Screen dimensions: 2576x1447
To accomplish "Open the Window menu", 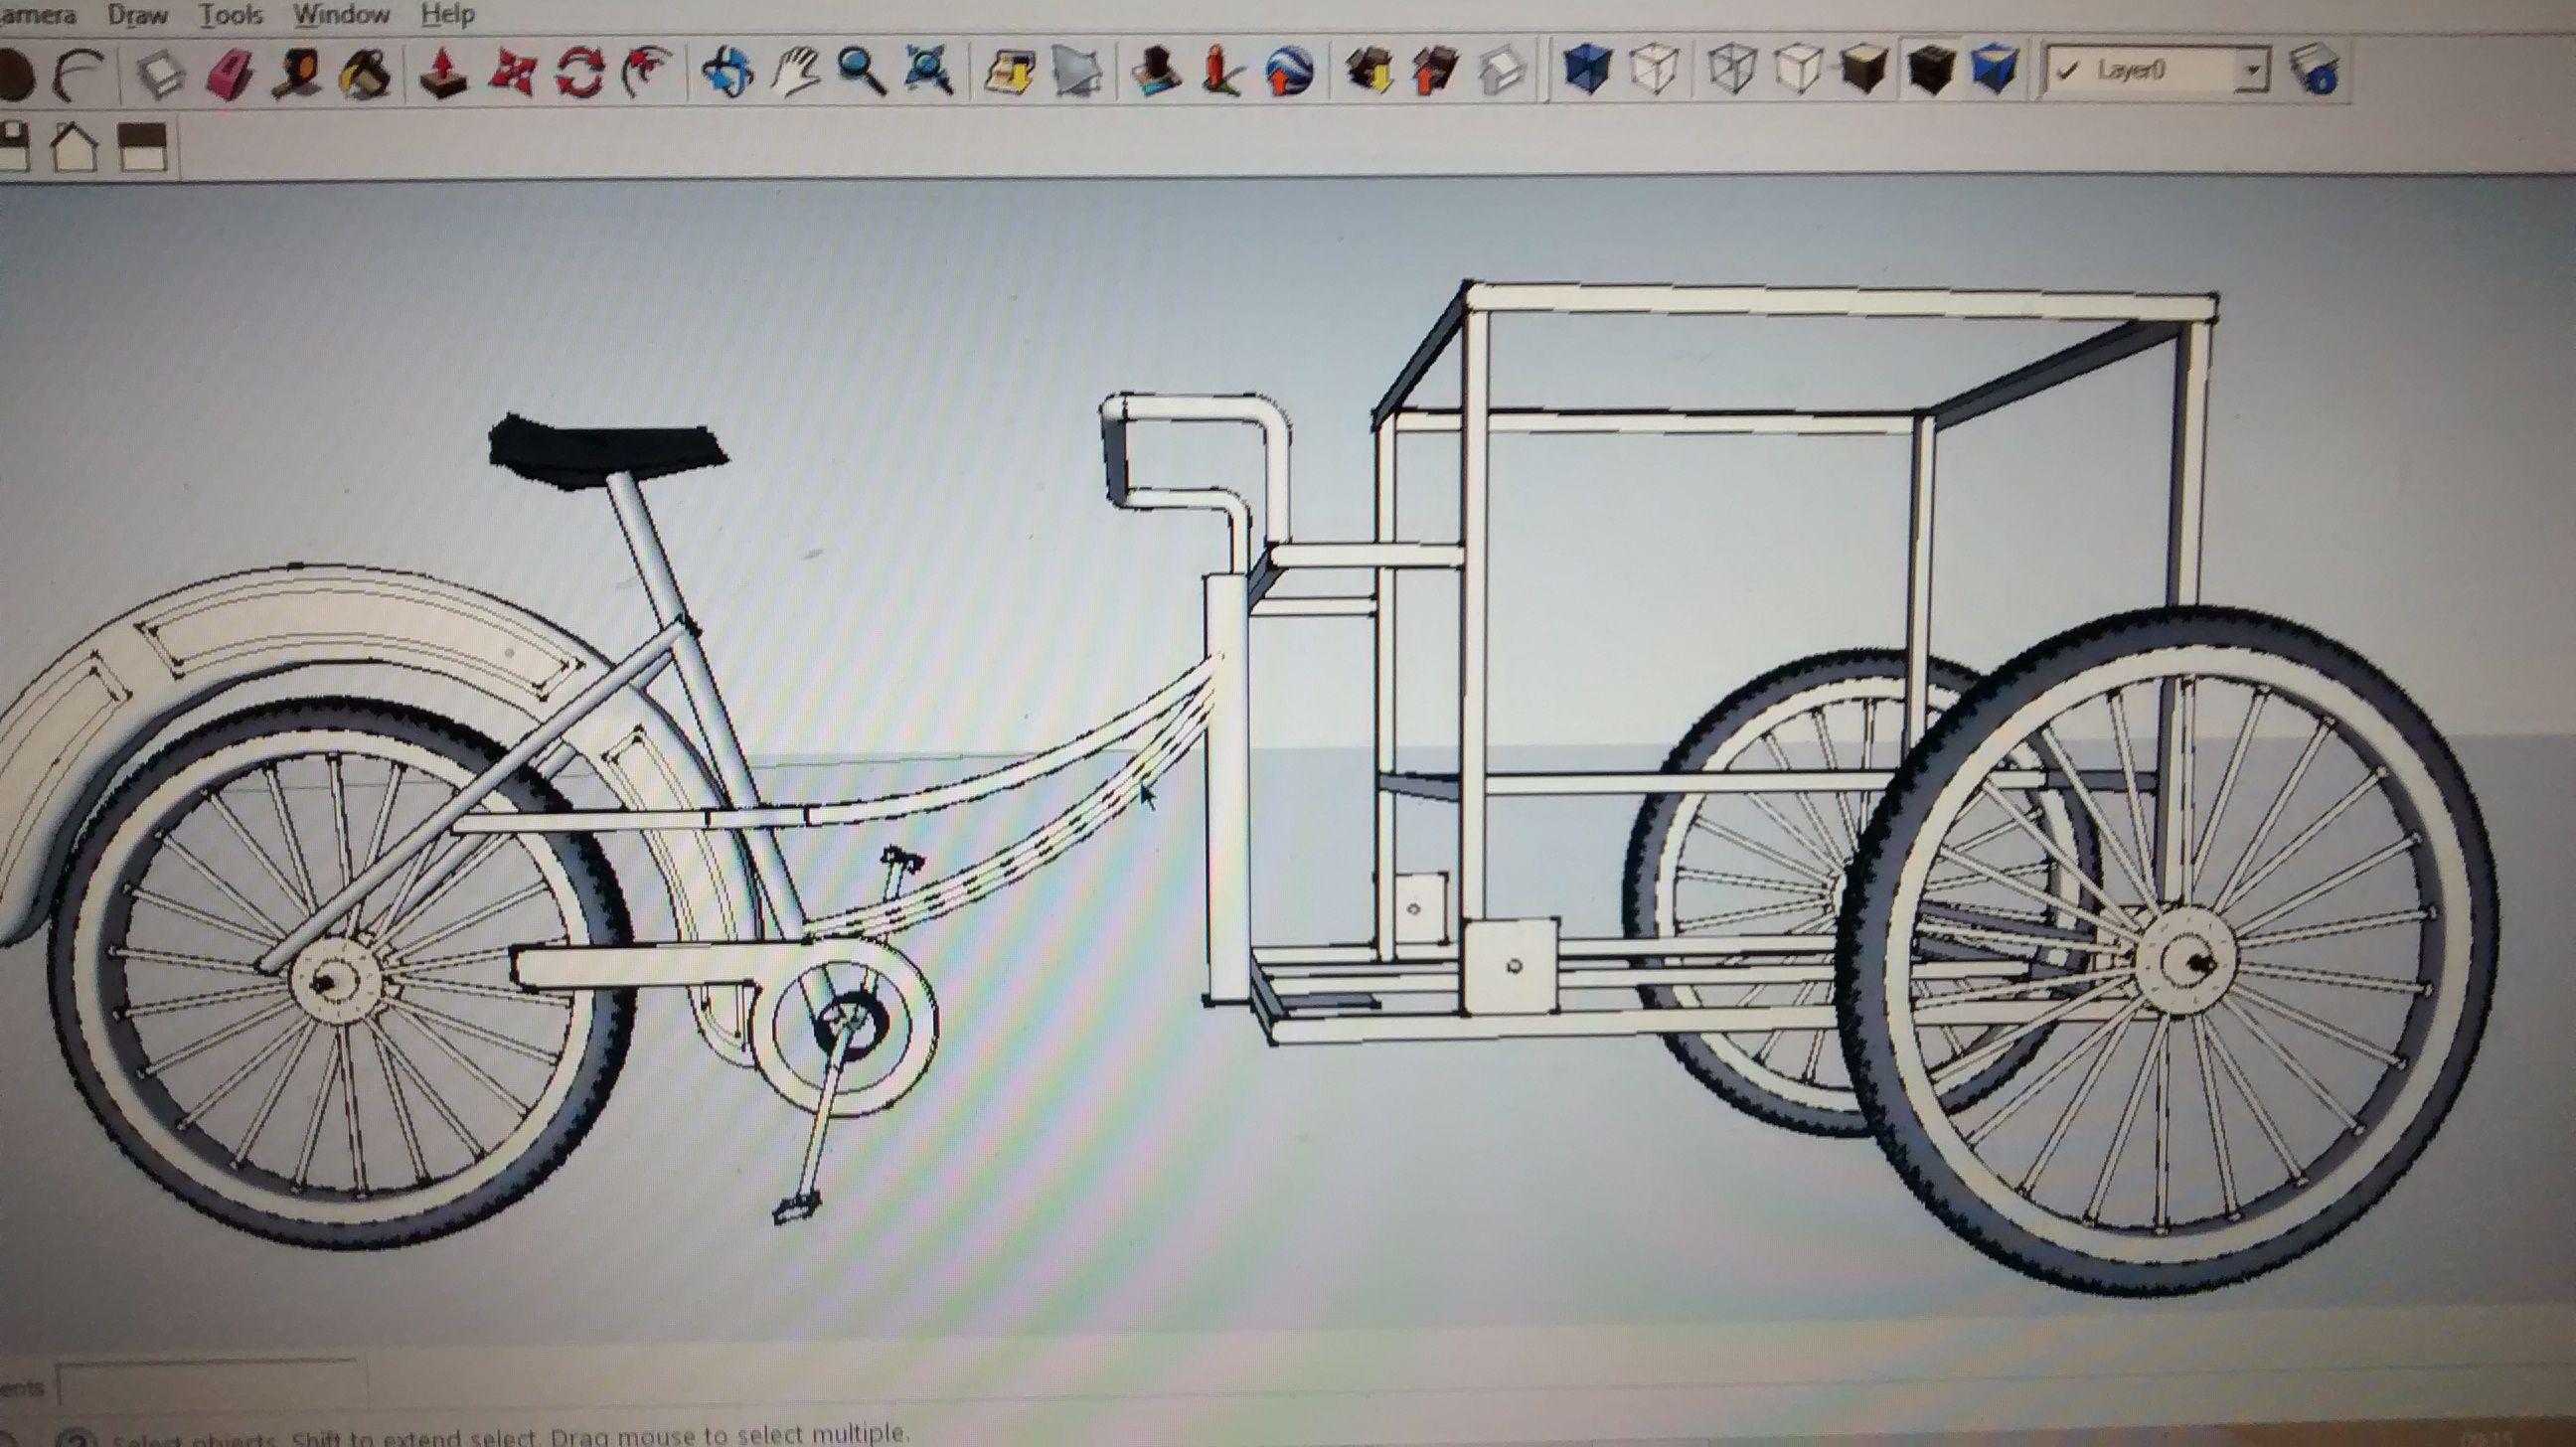I will (x=341, y=15).
